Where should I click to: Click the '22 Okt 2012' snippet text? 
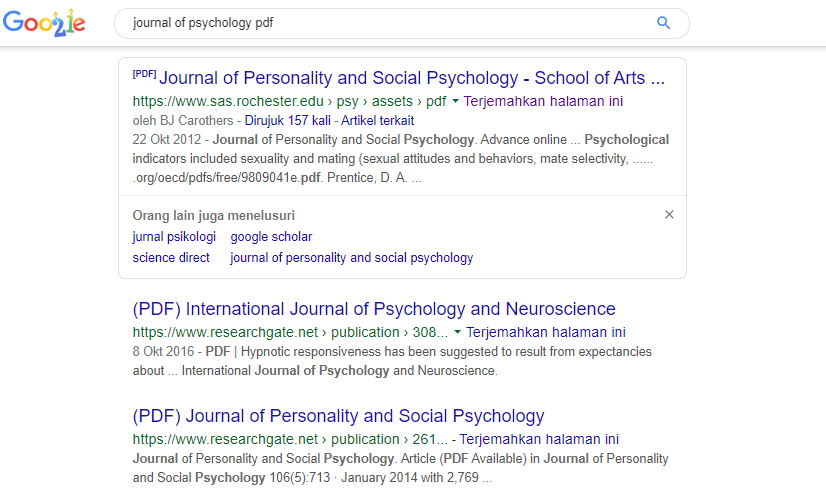(x=167, y=140)
